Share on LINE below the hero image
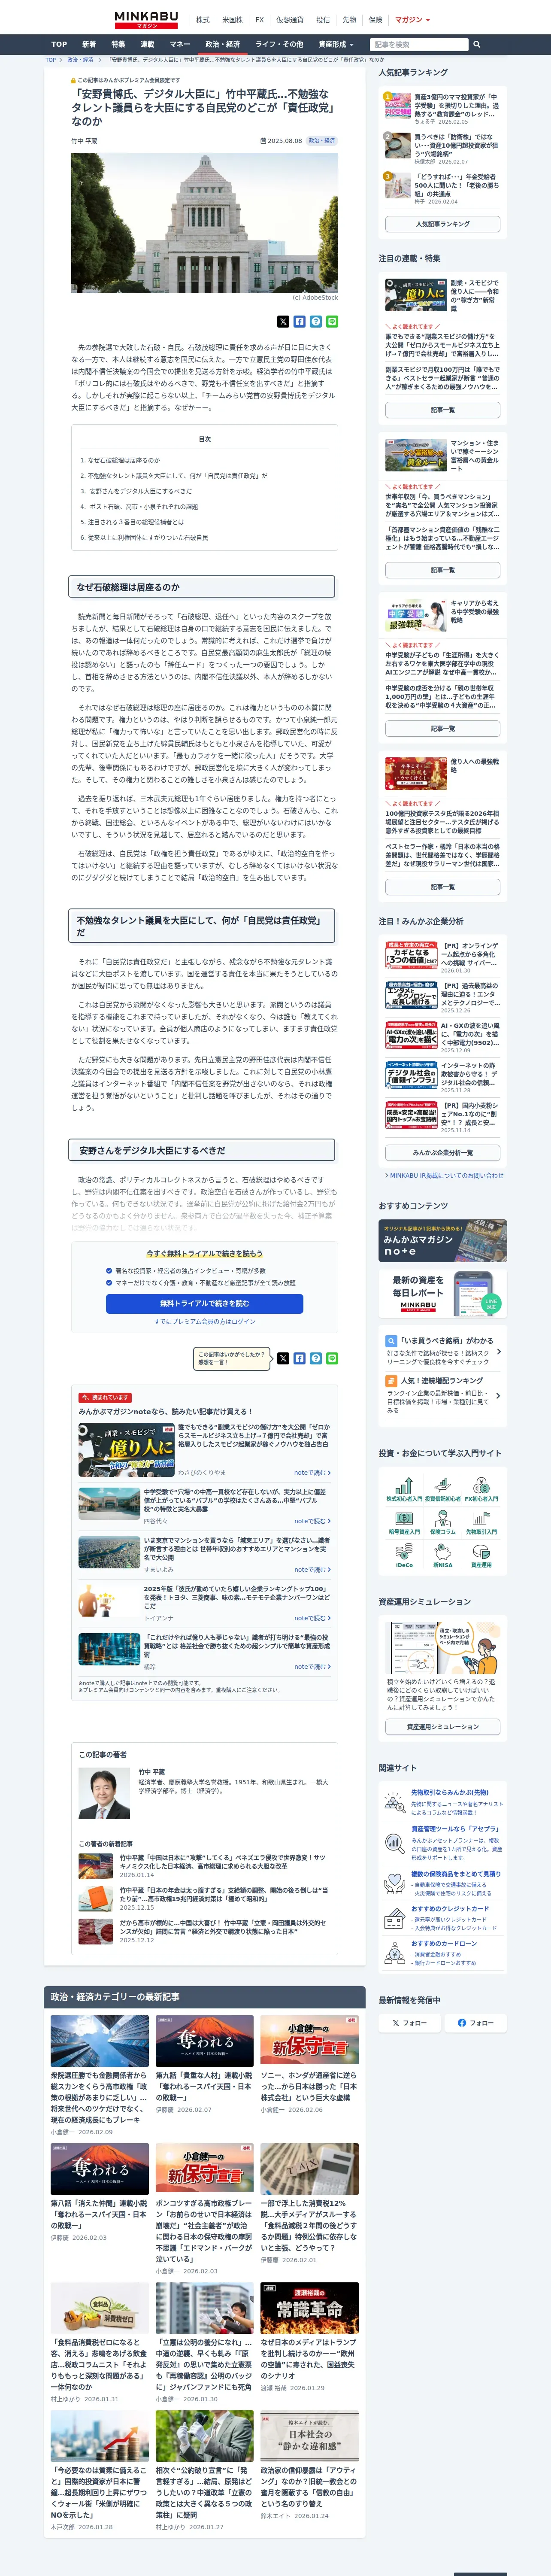The height and width of the screenshot is (2576, 551). point(332,322)
